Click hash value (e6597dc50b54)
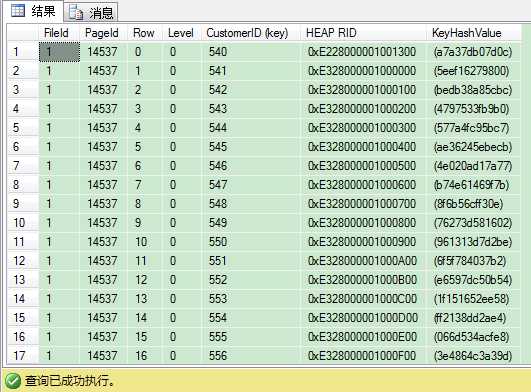The width and height of the screenshot is (531, 392). tap(473, 279)
